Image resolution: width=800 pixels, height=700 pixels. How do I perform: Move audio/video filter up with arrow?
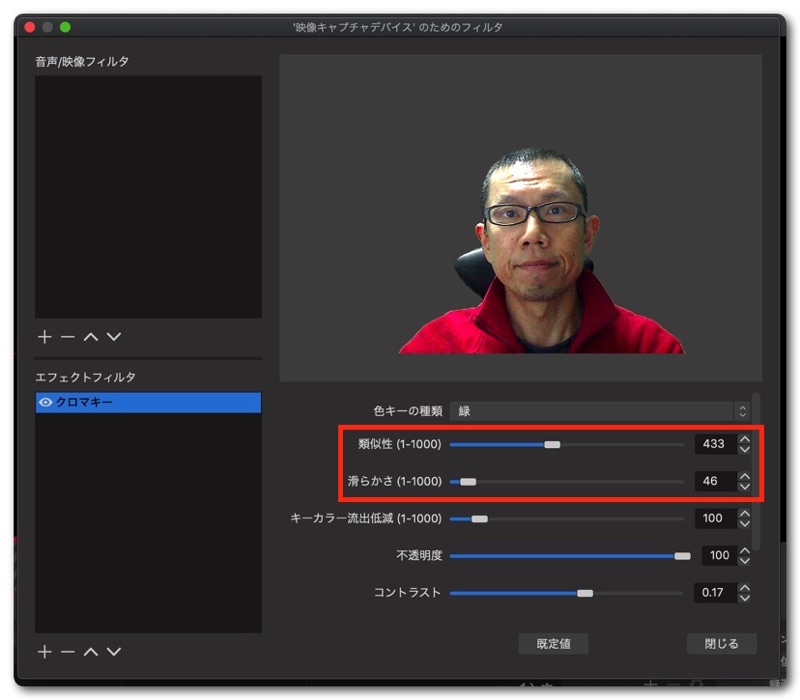click(90, 337)
